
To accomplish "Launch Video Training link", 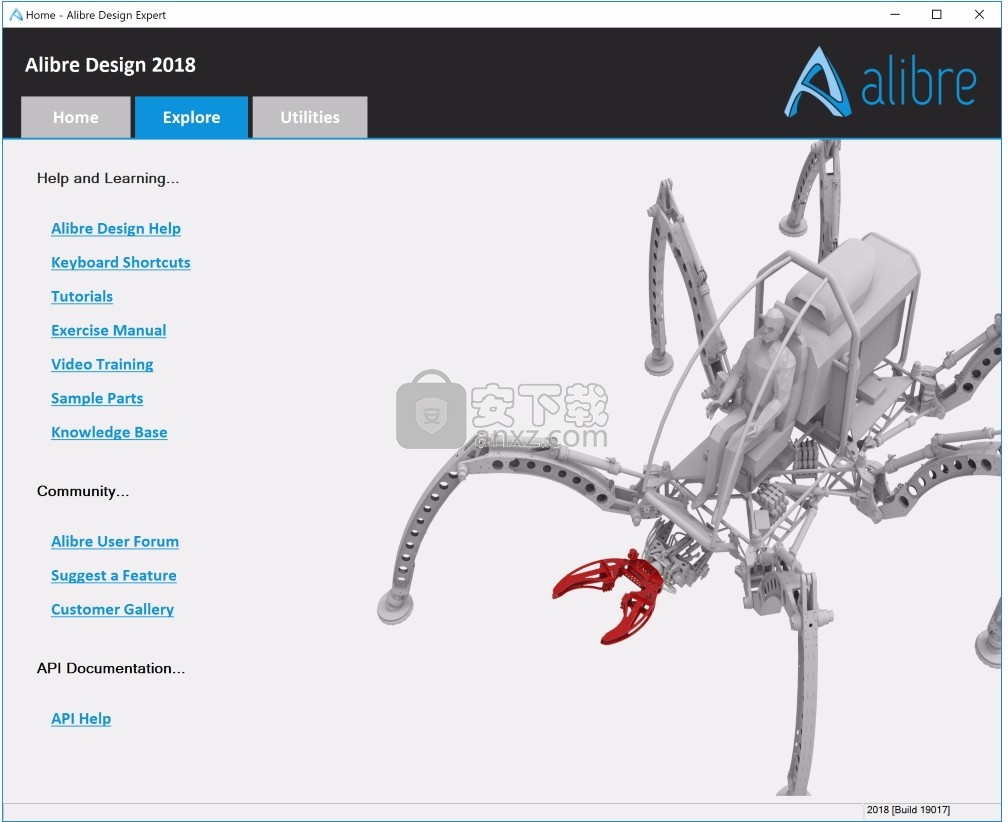I will pos(102,365).
